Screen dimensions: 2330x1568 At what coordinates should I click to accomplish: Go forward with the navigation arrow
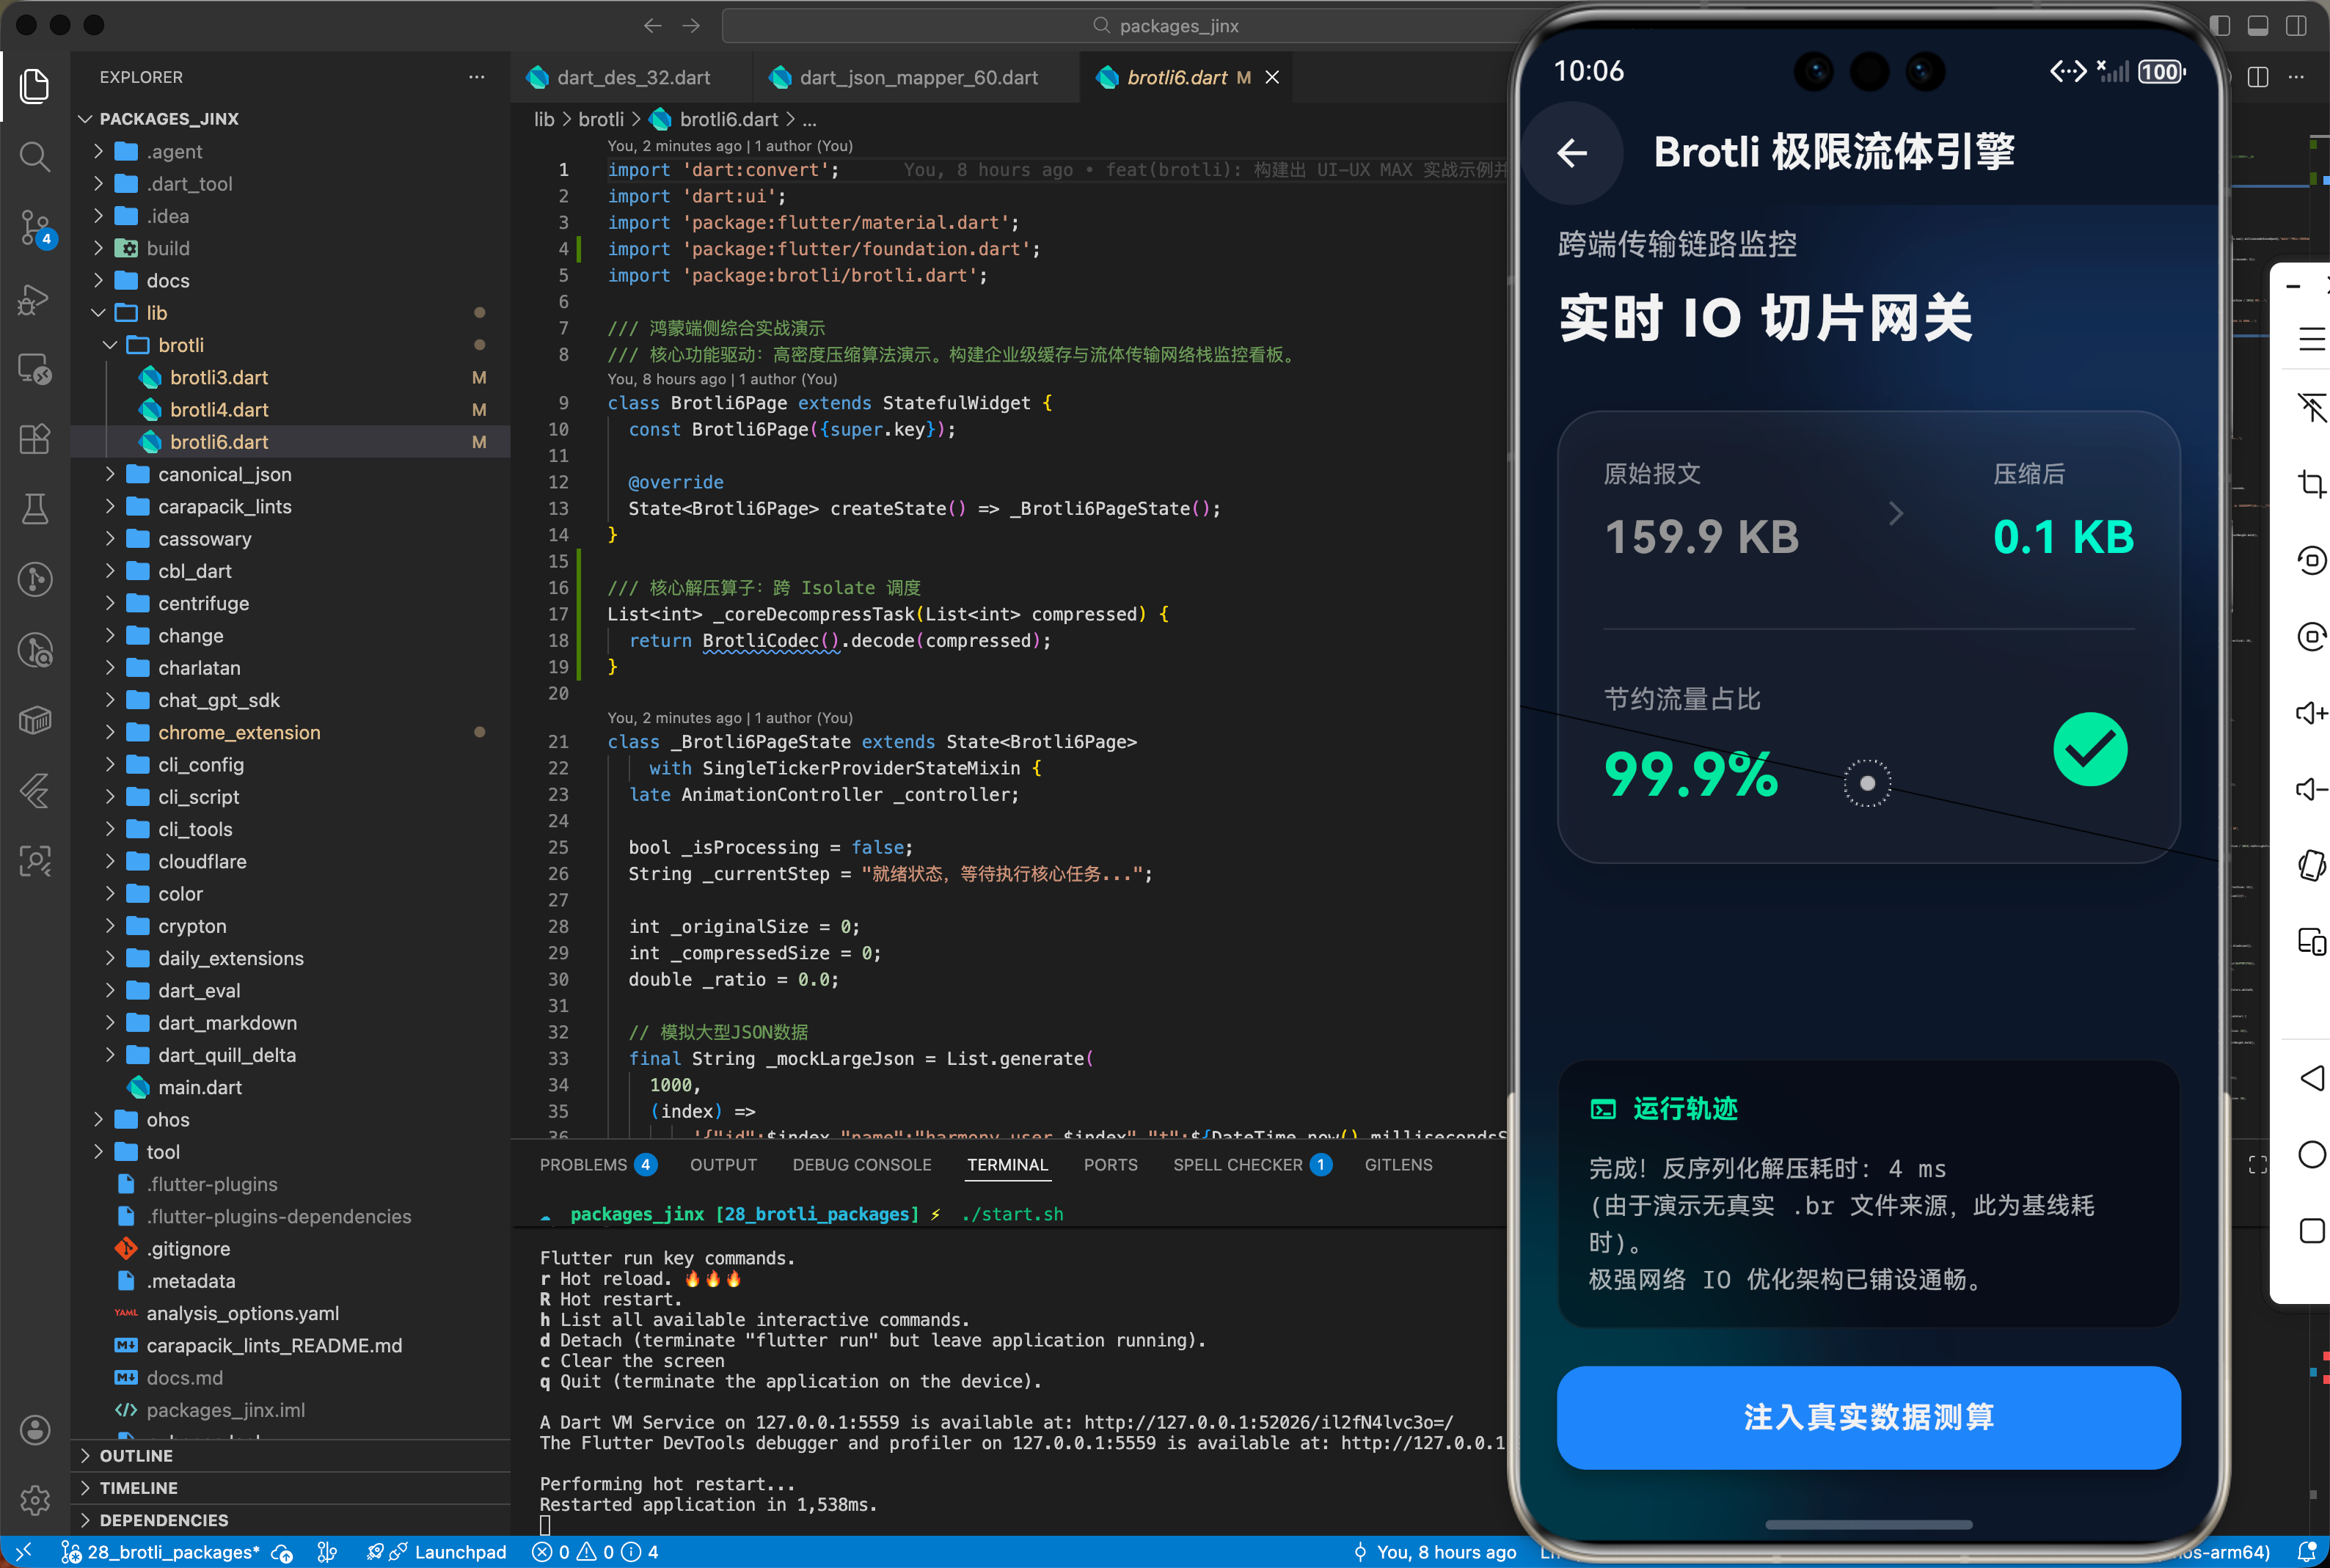pyautogui.click(x=692, y=26)
